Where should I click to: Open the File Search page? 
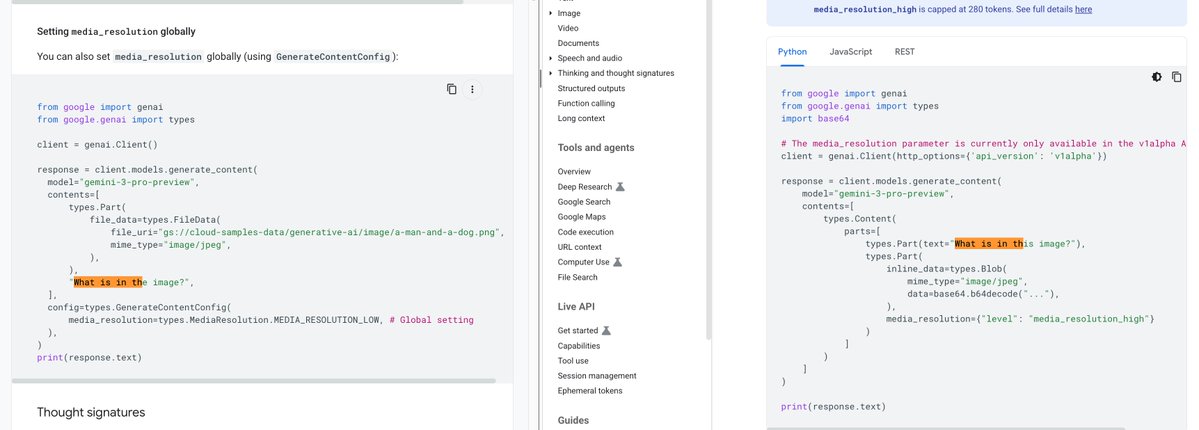pos(577,277)
